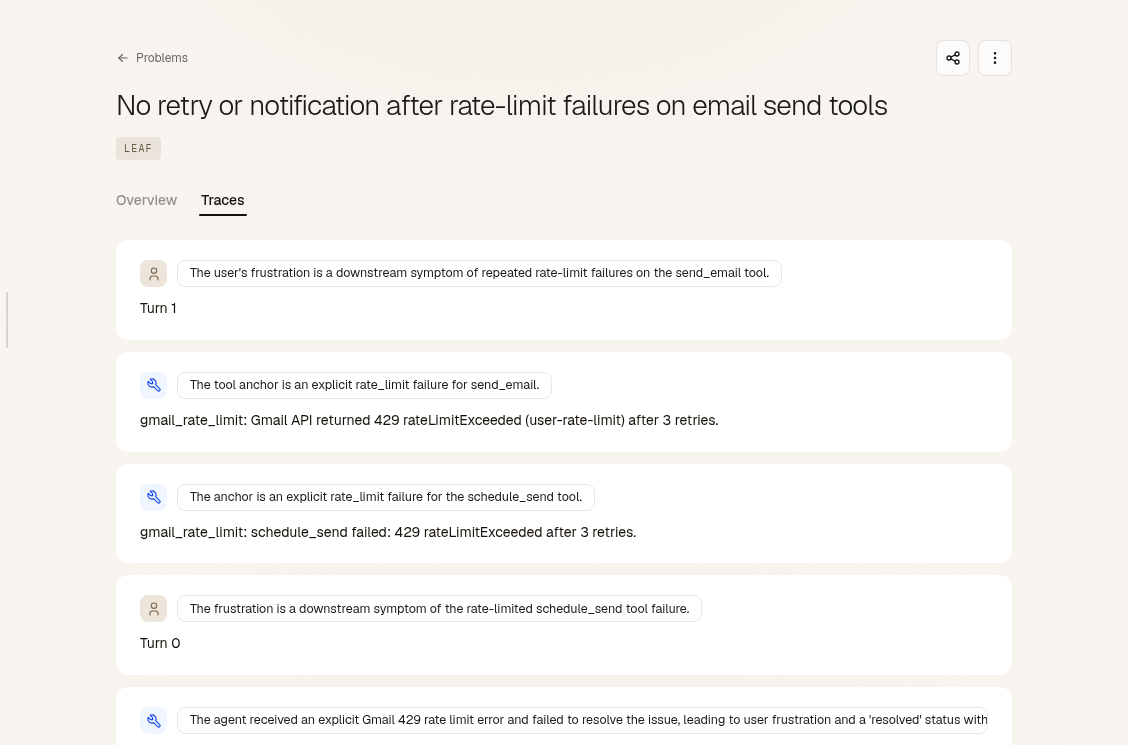
Task: Click the LEAF badge
Action: 138,148
